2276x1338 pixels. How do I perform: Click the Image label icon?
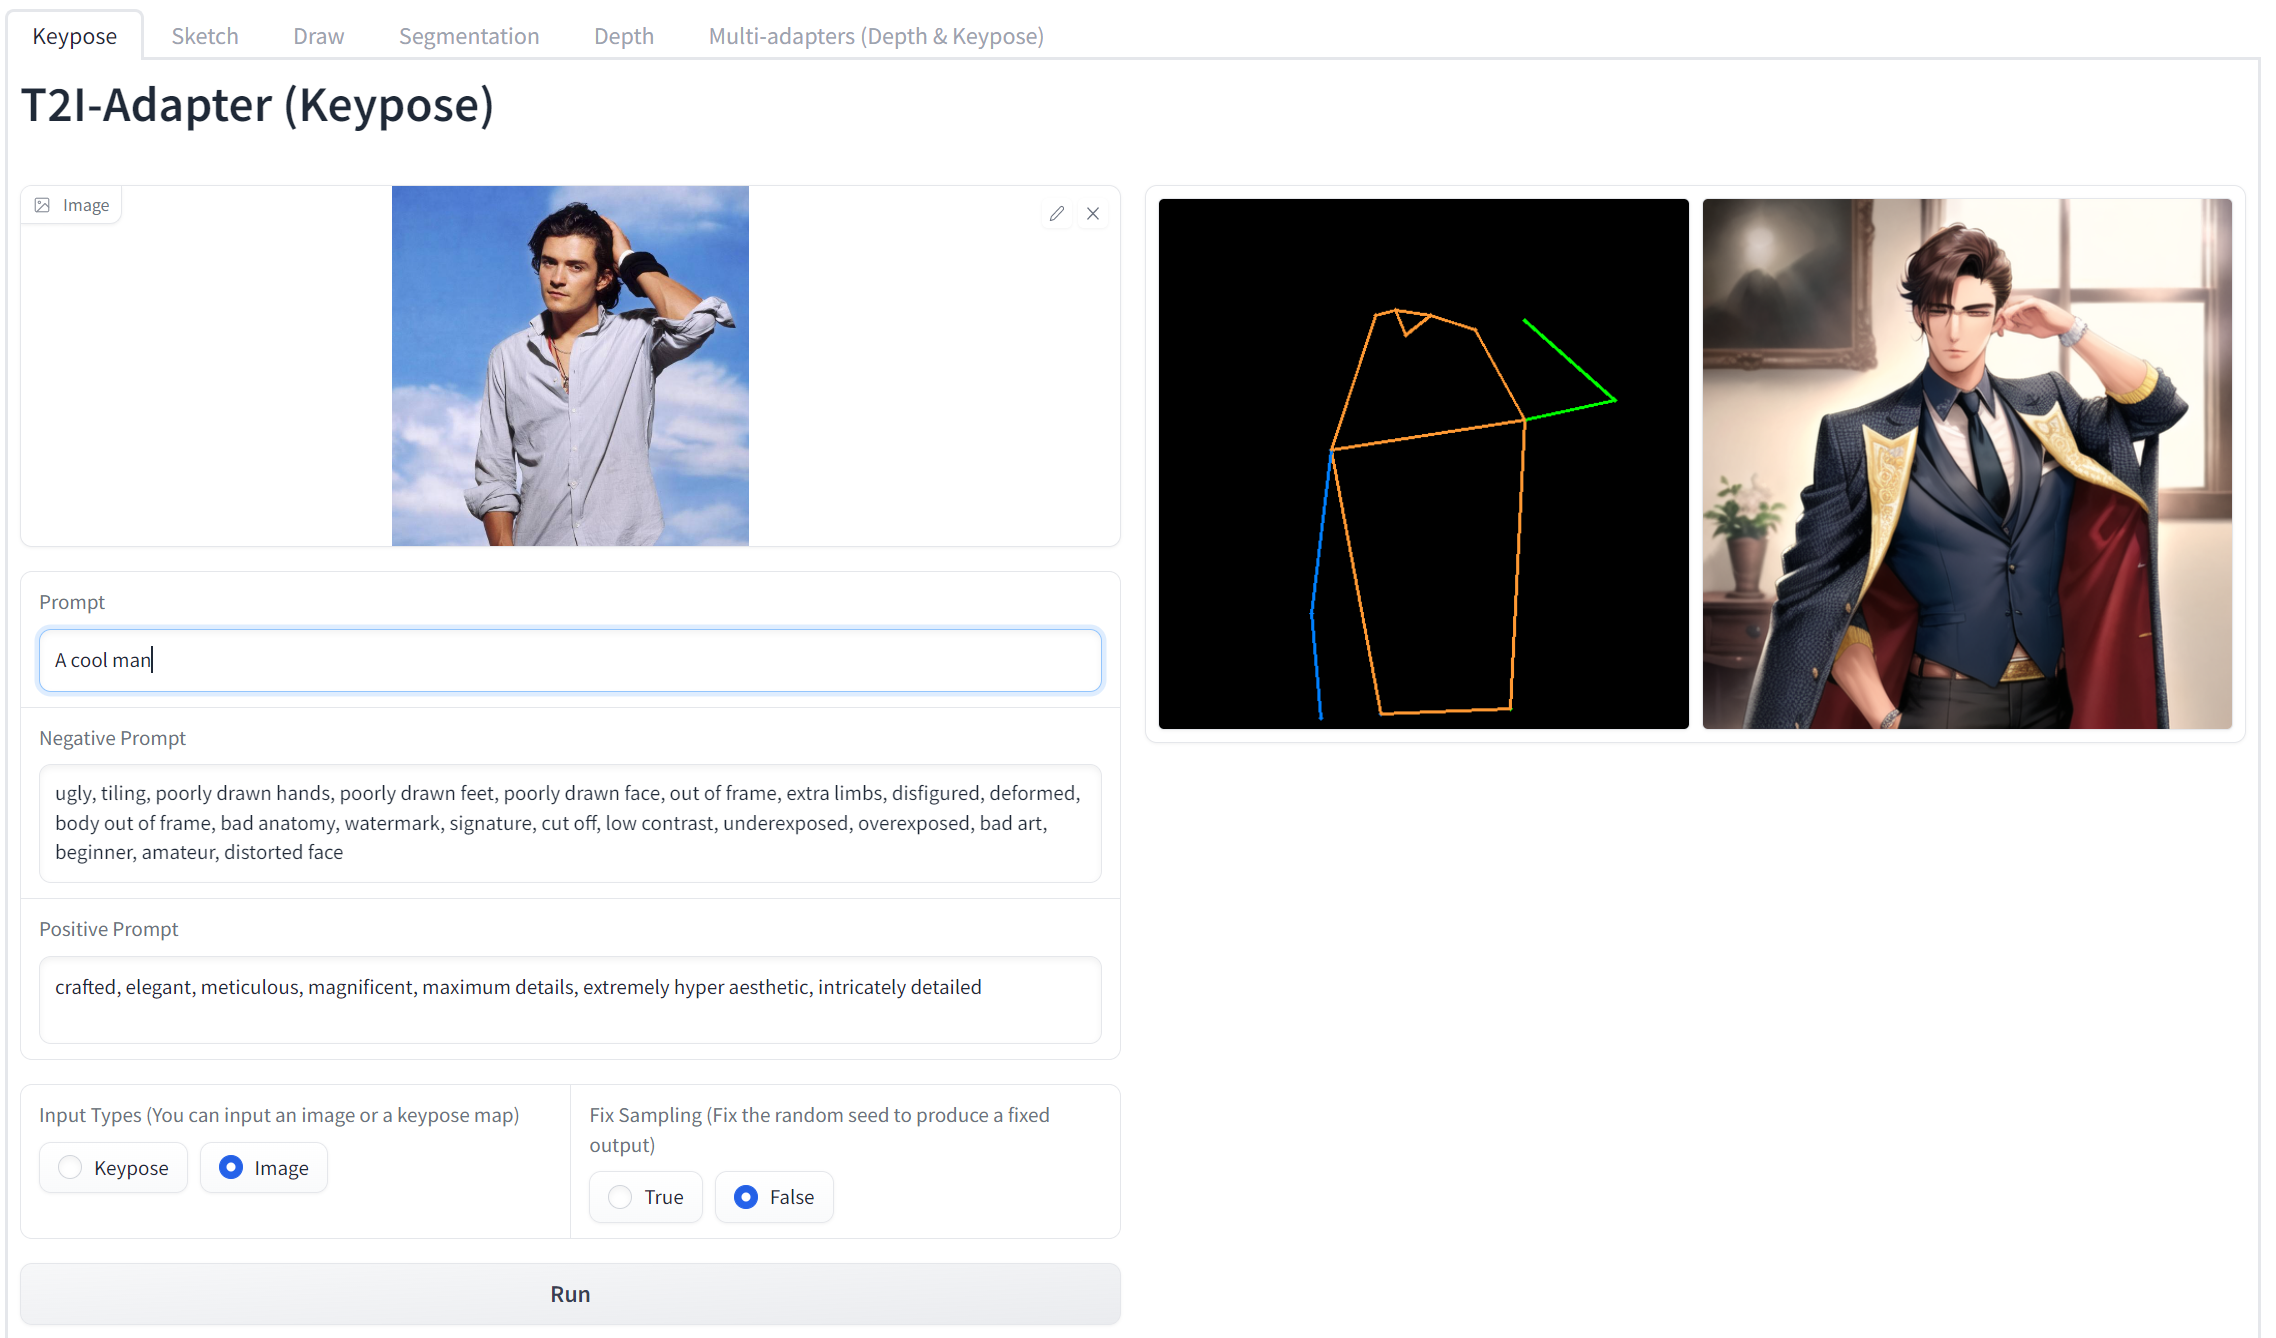pos(43,205)
